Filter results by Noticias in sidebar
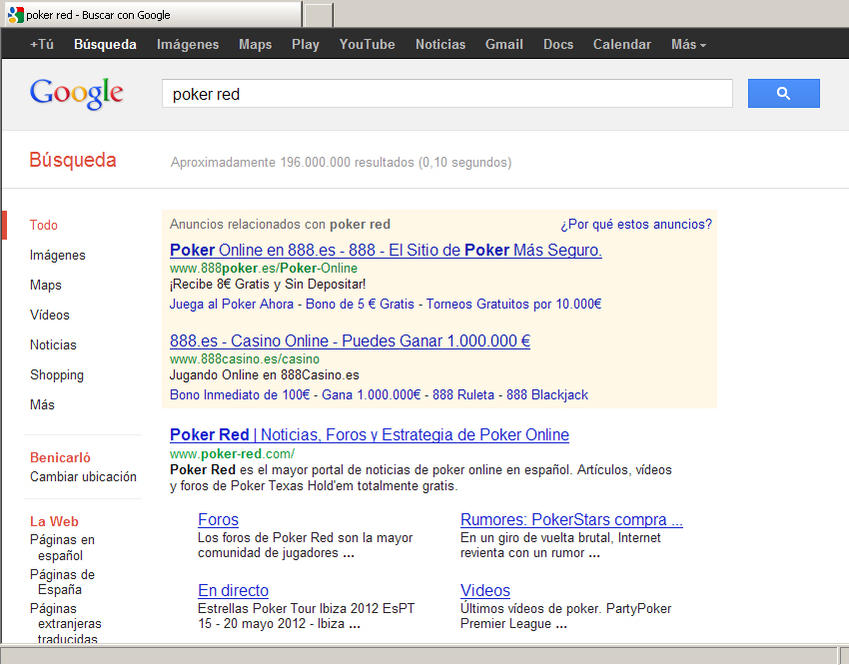This screenshot has height=665, width=849. [x=53, y=344]
